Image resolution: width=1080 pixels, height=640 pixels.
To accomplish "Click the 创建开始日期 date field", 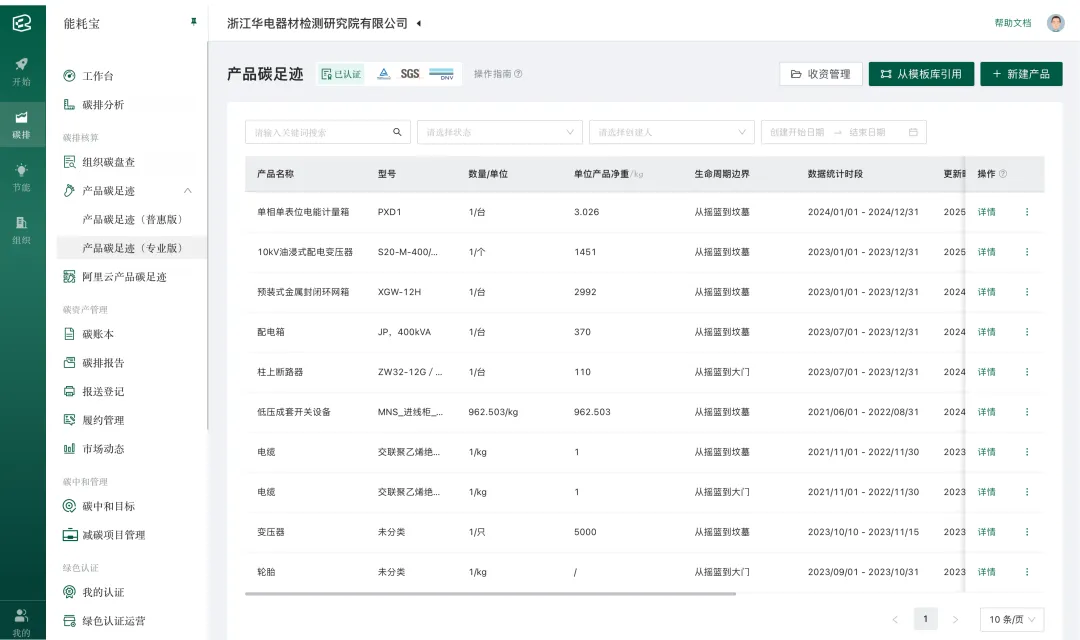I will pos(797,132).
